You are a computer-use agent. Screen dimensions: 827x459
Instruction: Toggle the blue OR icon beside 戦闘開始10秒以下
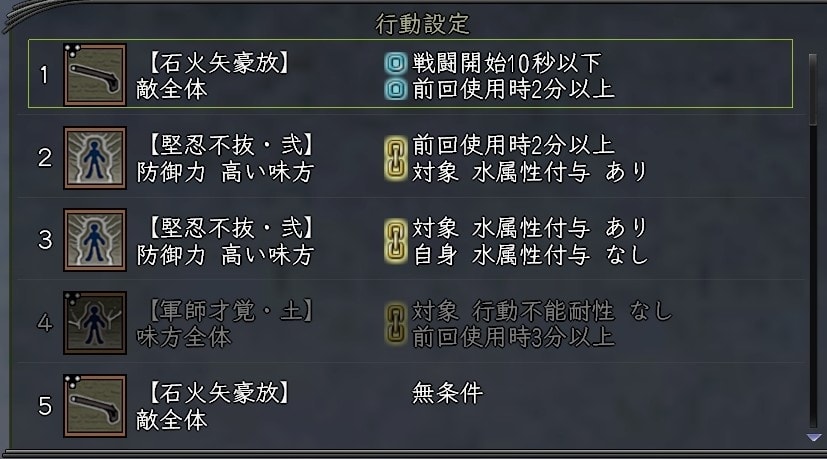tap(396, 63)
